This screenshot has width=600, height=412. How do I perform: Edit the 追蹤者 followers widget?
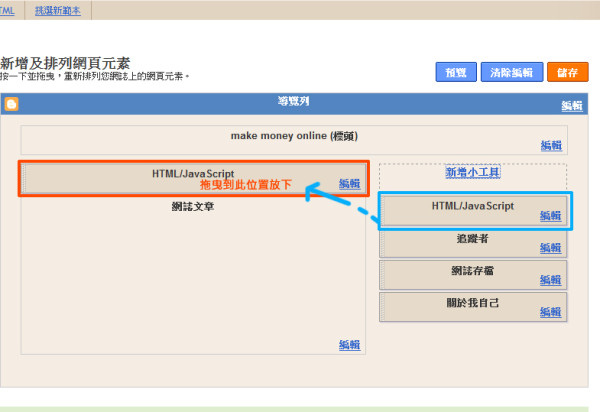[x=550, y=248]
